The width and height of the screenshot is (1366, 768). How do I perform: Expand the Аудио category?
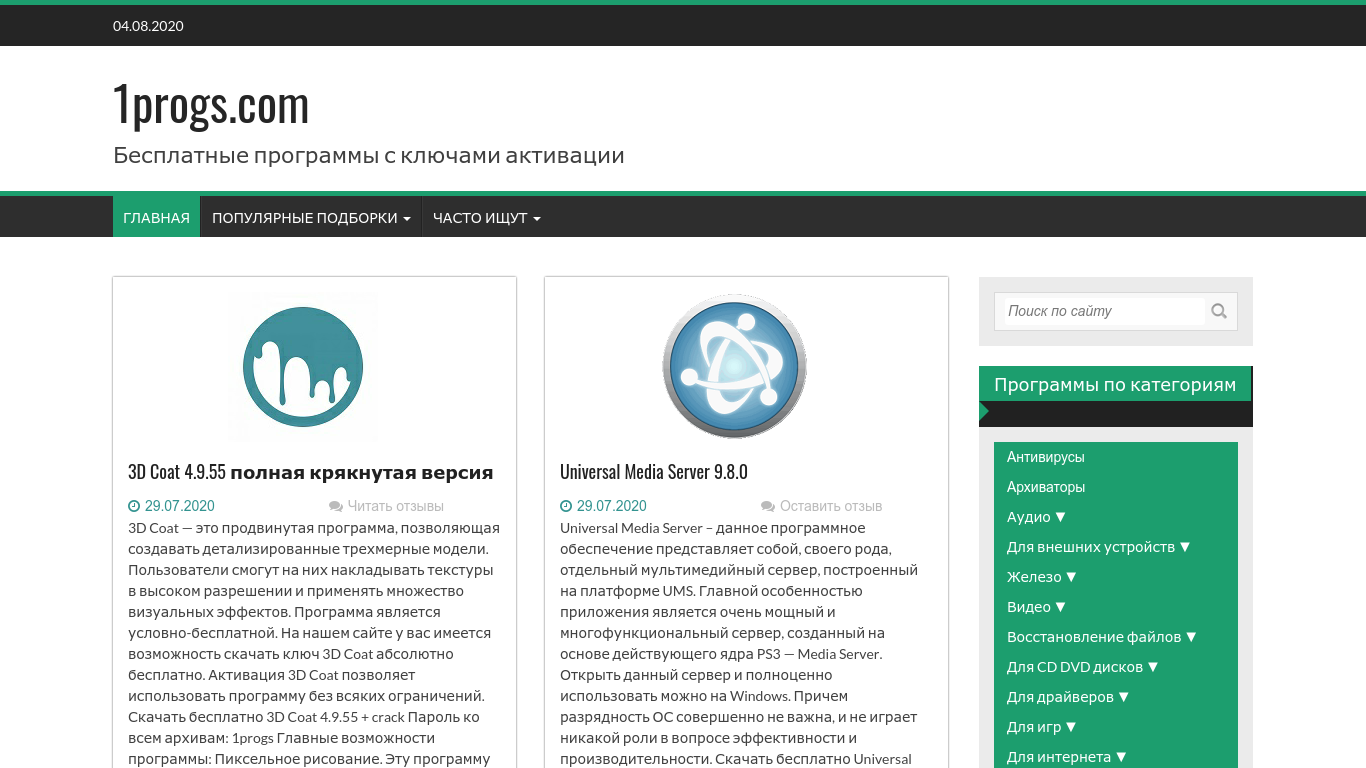click(x=1037, y=517)
